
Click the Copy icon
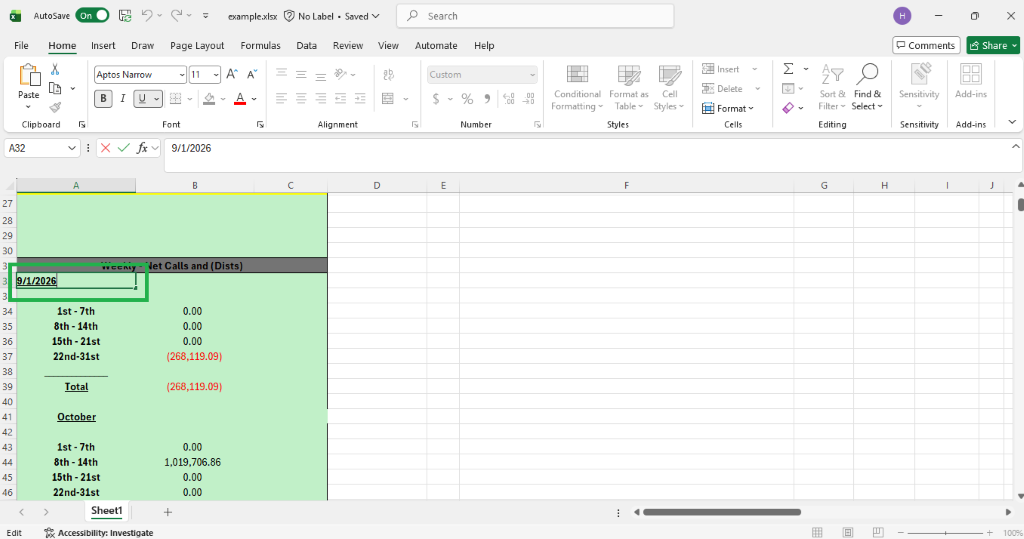(x=56, y=88)
